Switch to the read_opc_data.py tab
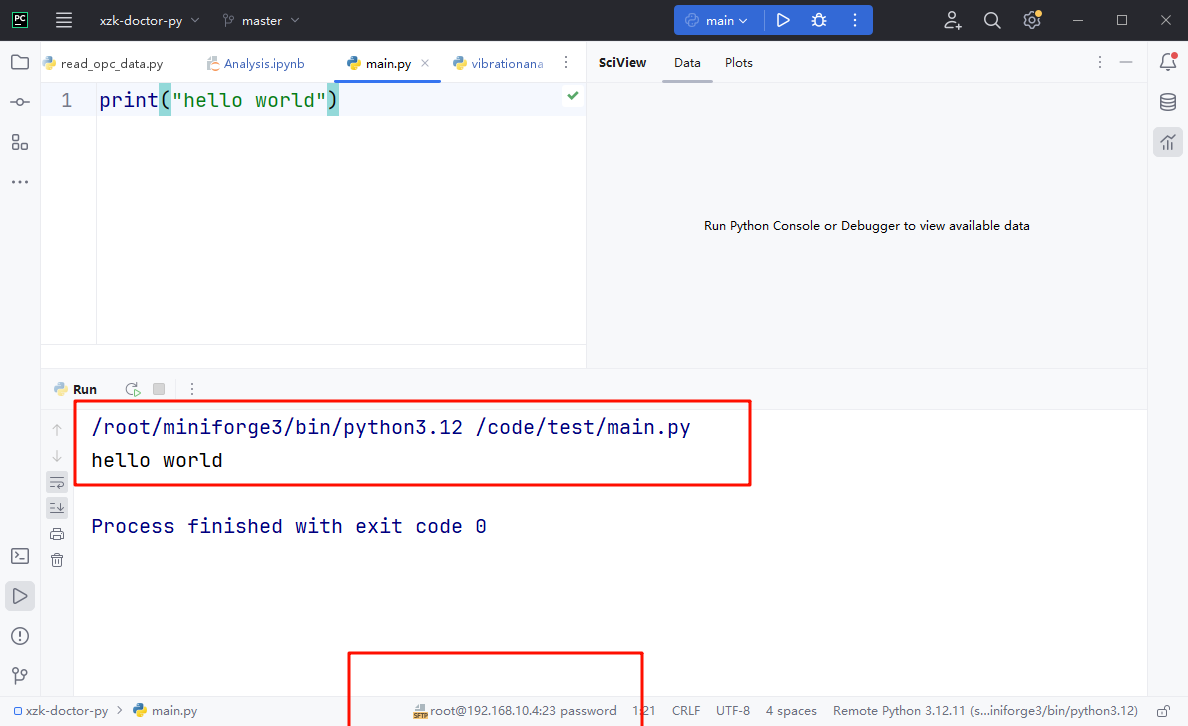The height and width of the screenshot is (726, 1188). point(111,64)
